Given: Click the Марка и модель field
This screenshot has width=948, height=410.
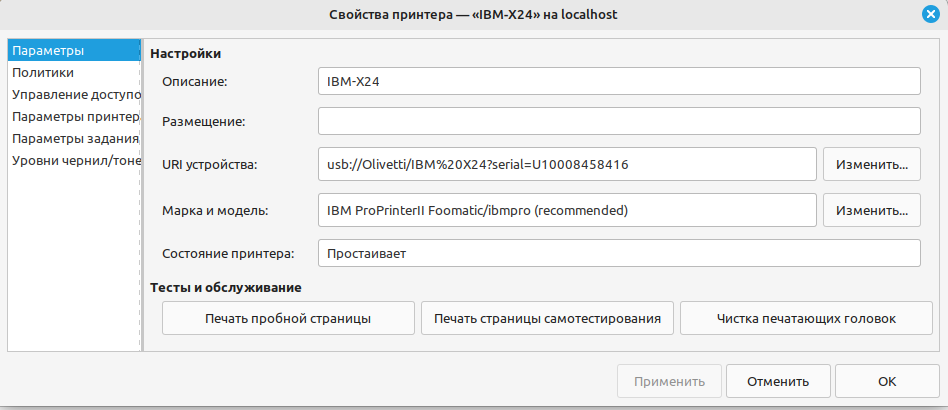Looking at the screenshot, I should (x=567, y=210).
